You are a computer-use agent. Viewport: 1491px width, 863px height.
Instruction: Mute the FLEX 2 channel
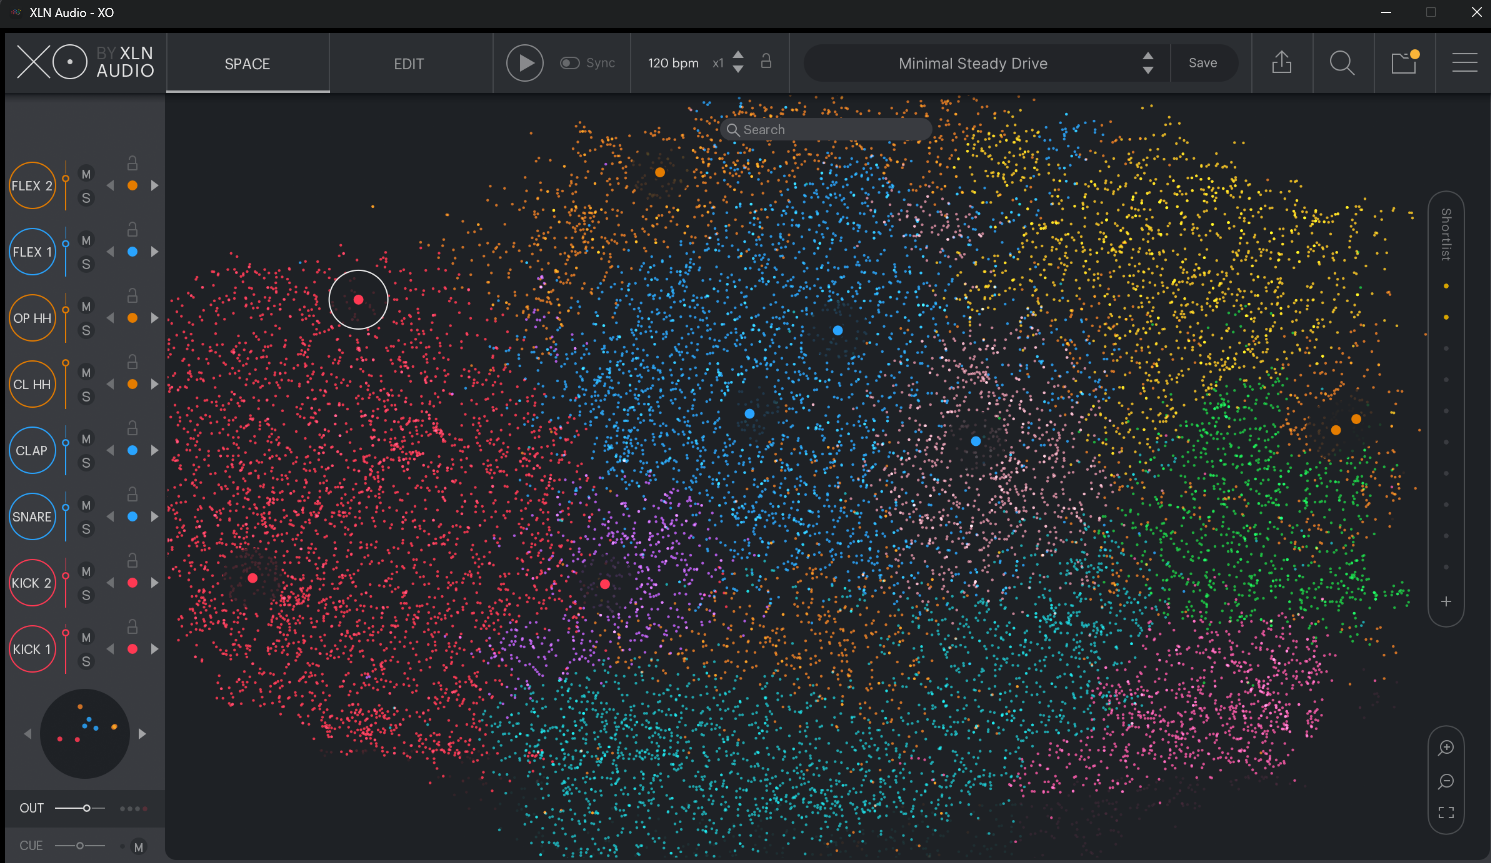point(86,174)
